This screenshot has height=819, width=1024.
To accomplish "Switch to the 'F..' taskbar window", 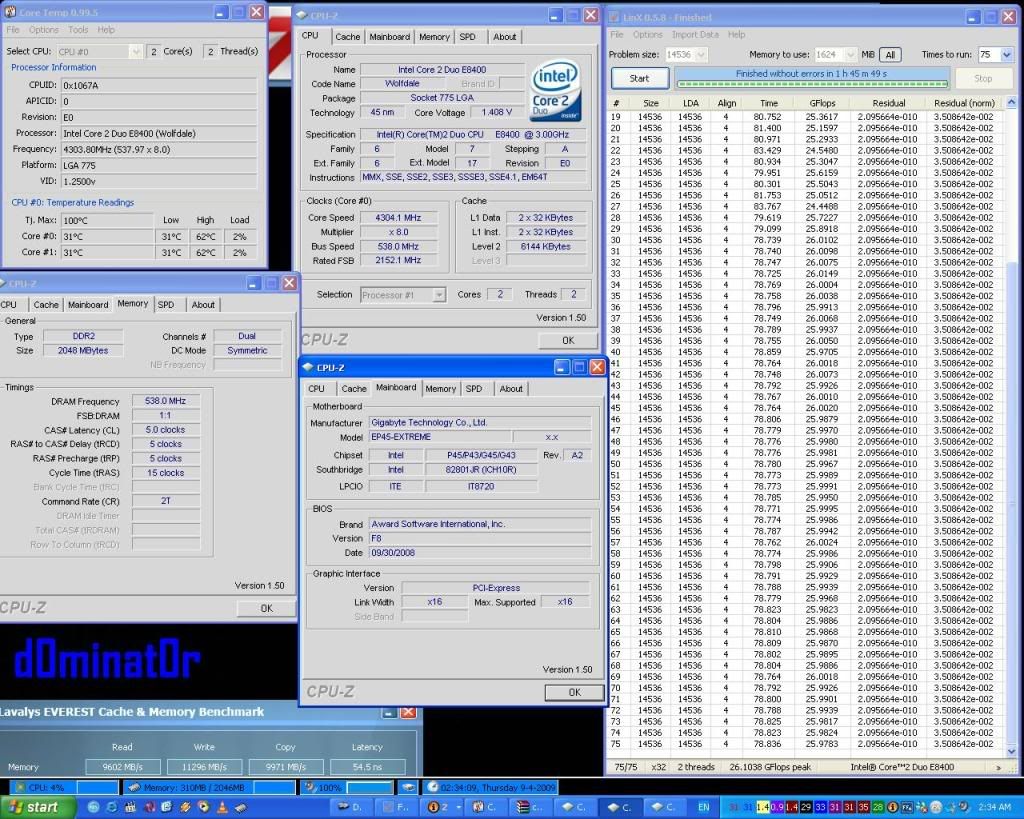I will click(x=398, y=807).
